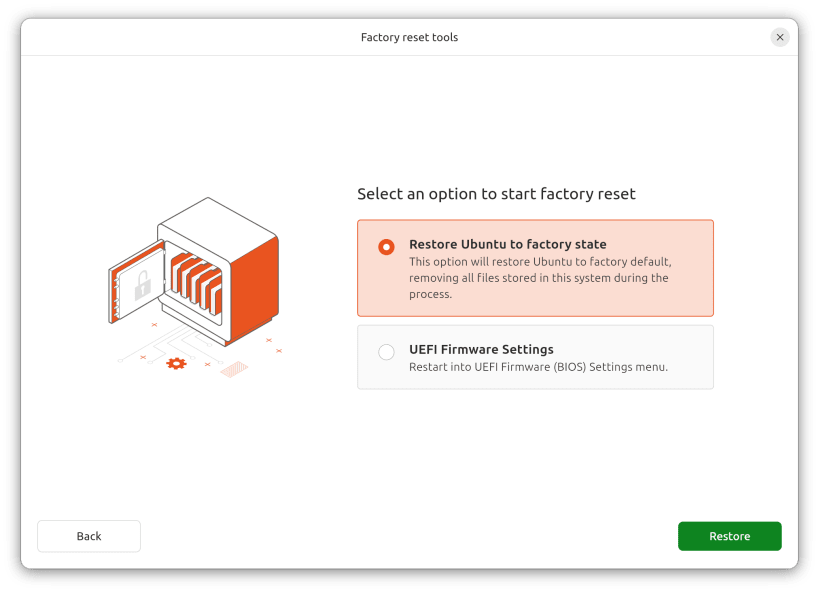Select the Restore Ubuntu to factory state radio button
819x592 pixels.
[x=386, y=247]
